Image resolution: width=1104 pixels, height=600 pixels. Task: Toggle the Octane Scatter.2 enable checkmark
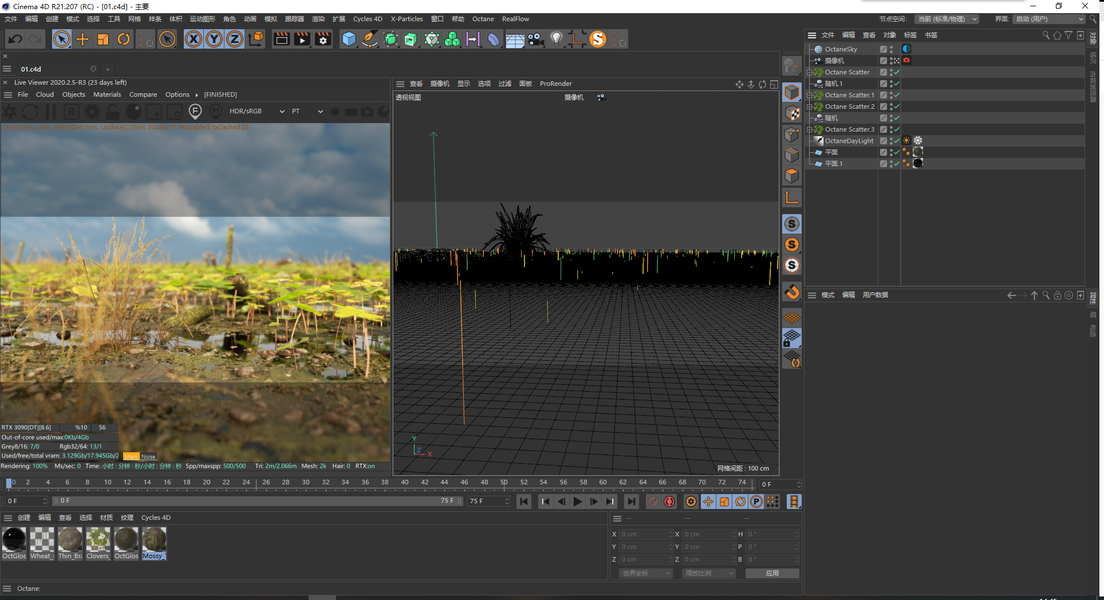tap(897, 107)
